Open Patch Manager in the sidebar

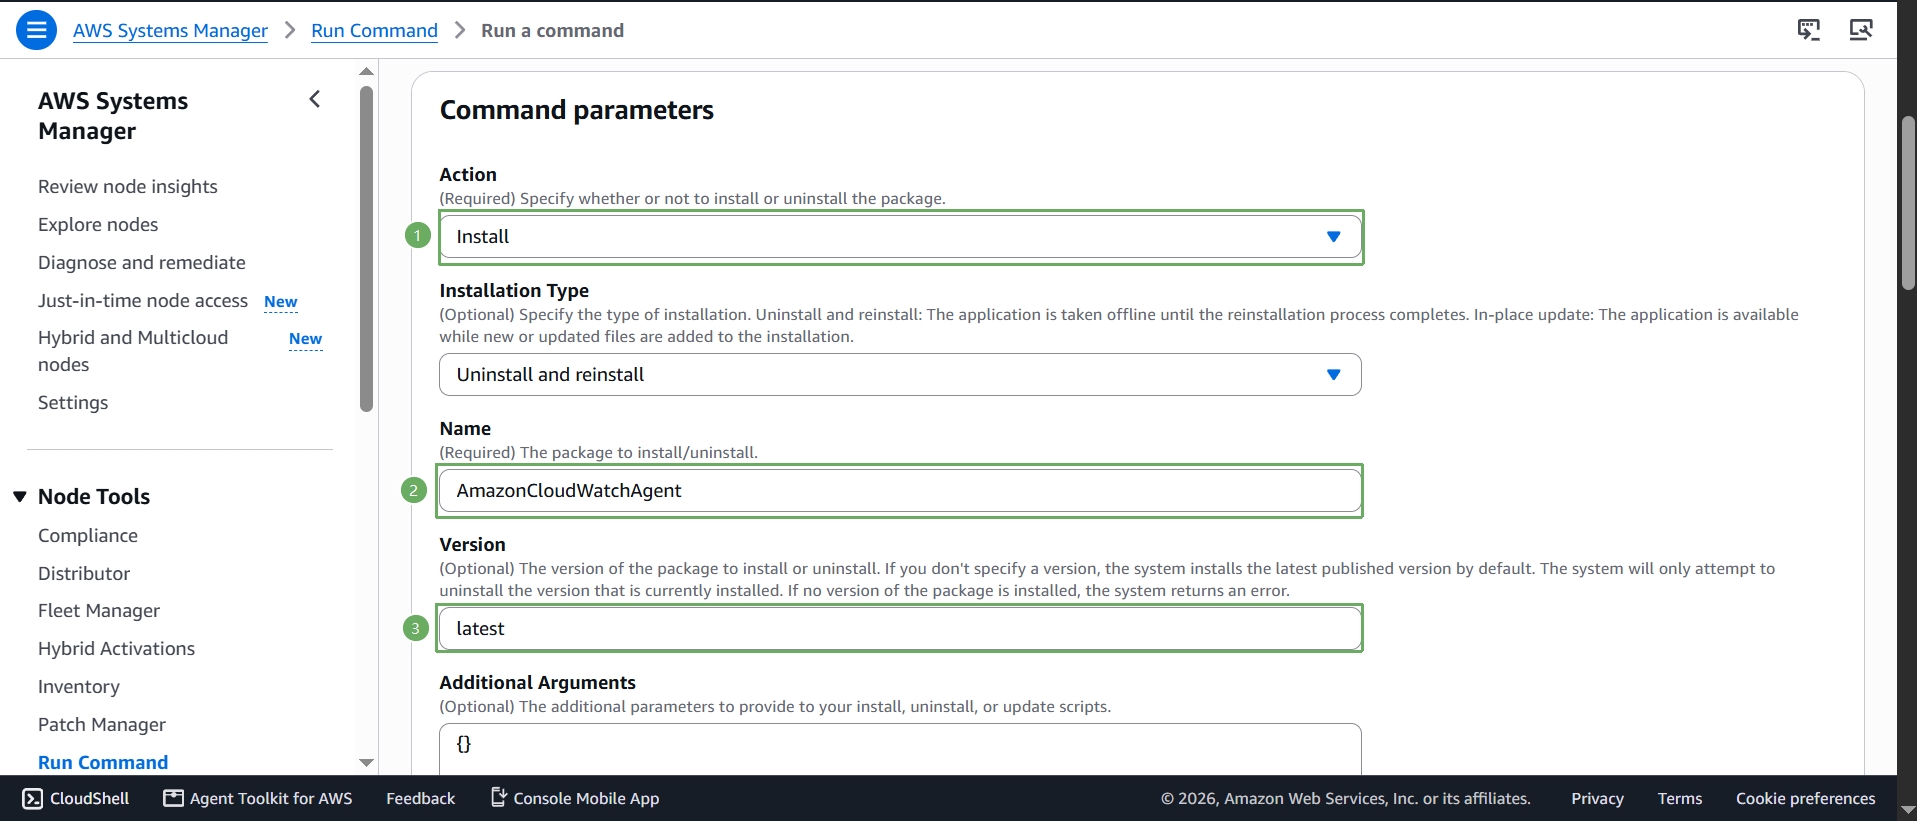(102, 725)
